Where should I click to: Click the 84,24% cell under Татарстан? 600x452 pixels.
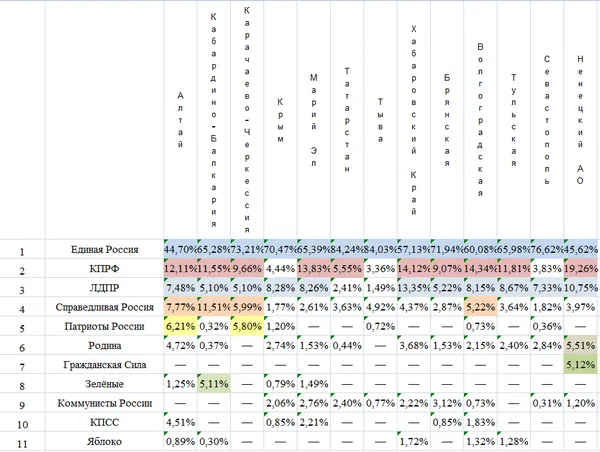(x=347, y=250)
